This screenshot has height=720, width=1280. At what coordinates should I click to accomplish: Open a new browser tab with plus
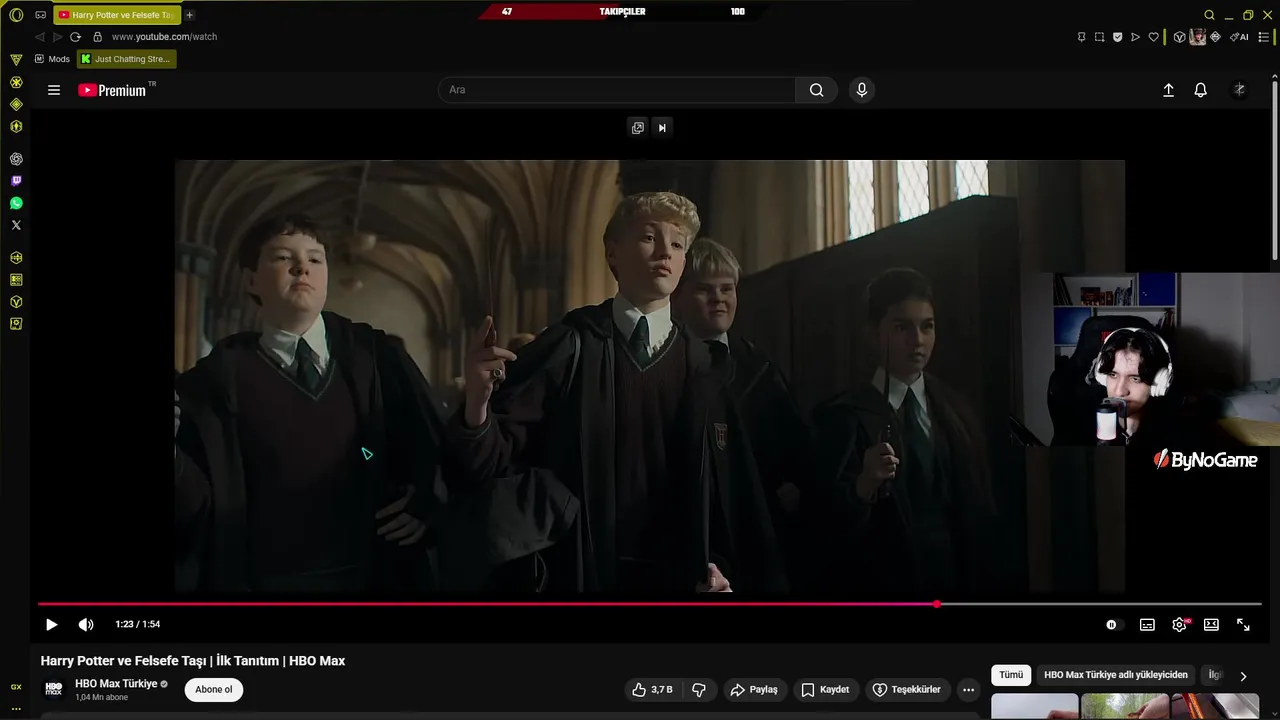pyautogui.click(x=190, y=15)
